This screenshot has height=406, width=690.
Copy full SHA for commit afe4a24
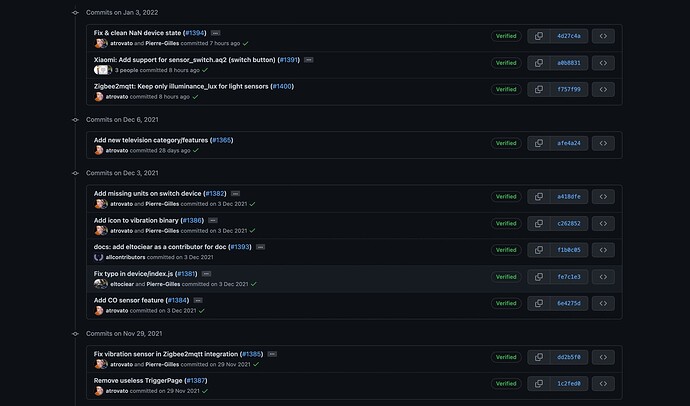point(539,143)
